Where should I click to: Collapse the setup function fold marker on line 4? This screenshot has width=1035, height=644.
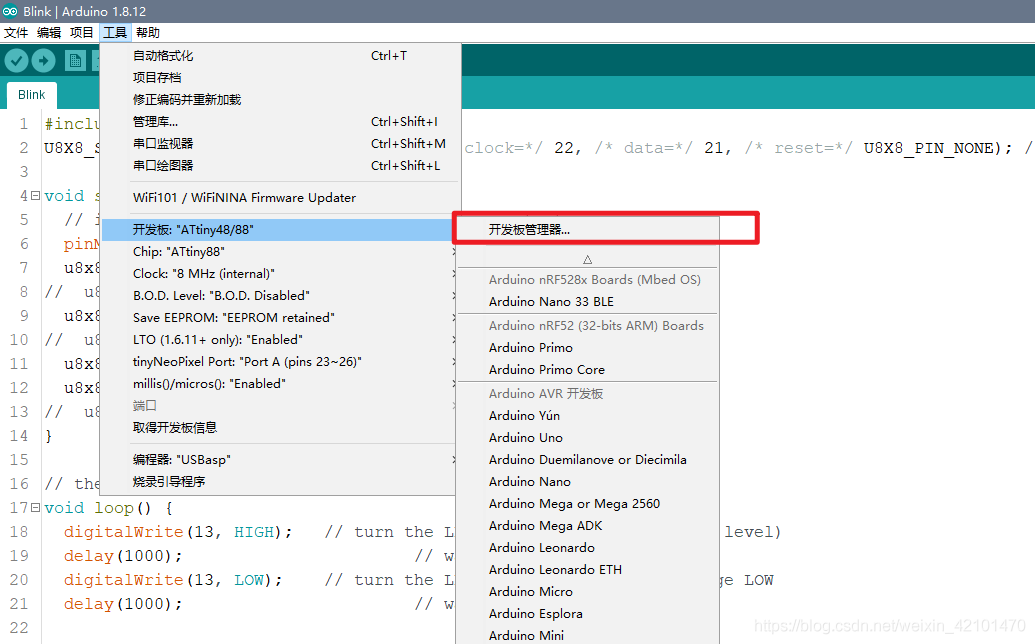pos(36,195)
